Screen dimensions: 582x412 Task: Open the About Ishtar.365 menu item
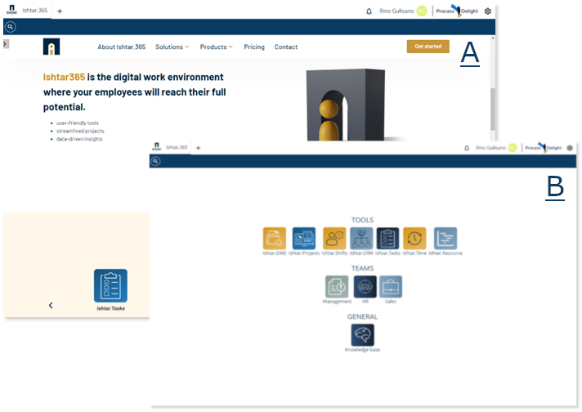coord(121,47)
